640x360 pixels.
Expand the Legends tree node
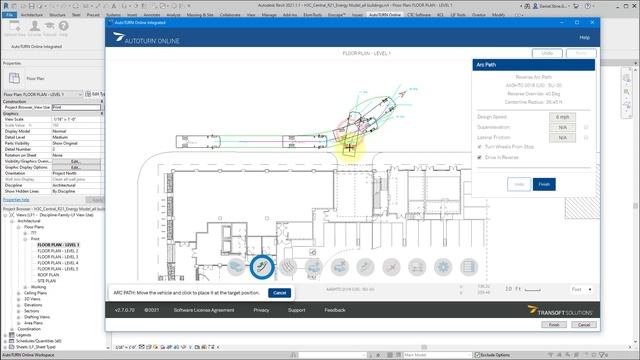click(6, 335)
